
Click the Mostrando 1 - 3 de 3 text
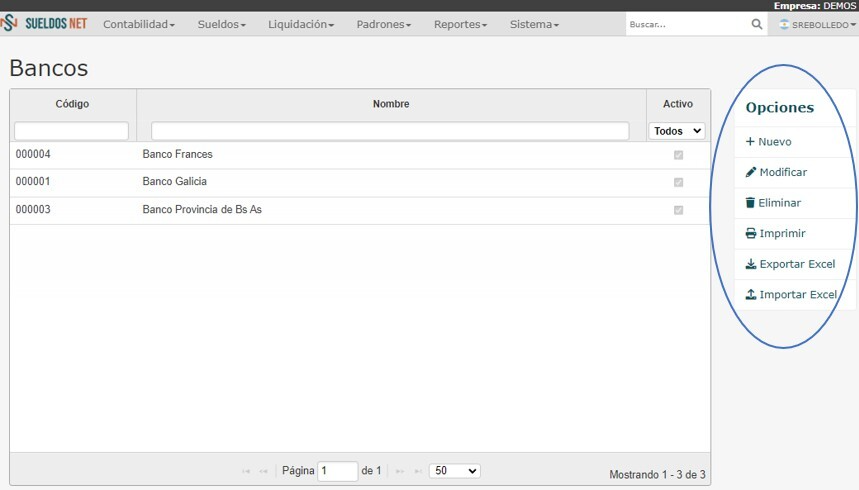tap(657, 474)
